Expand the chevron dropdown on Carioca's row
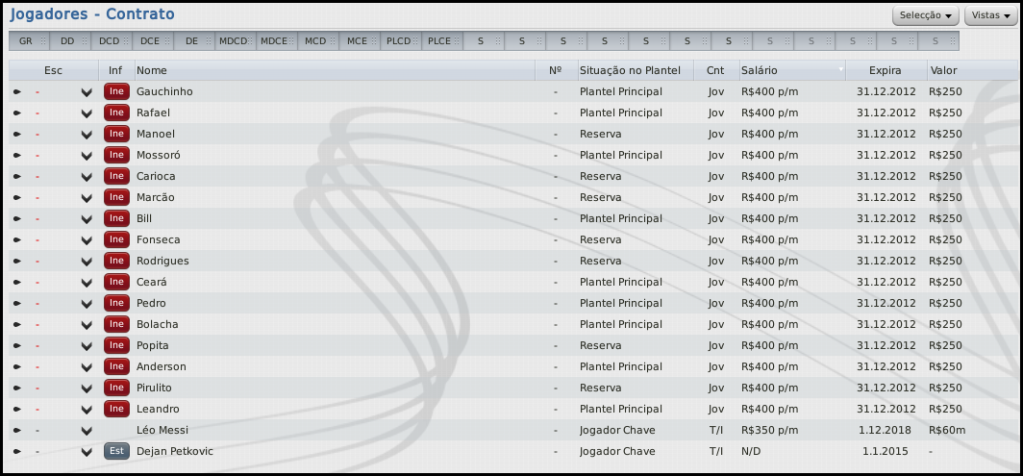The height and width of the screenshot is (476, 1023). pyautogui.click(x=87, y=177)
